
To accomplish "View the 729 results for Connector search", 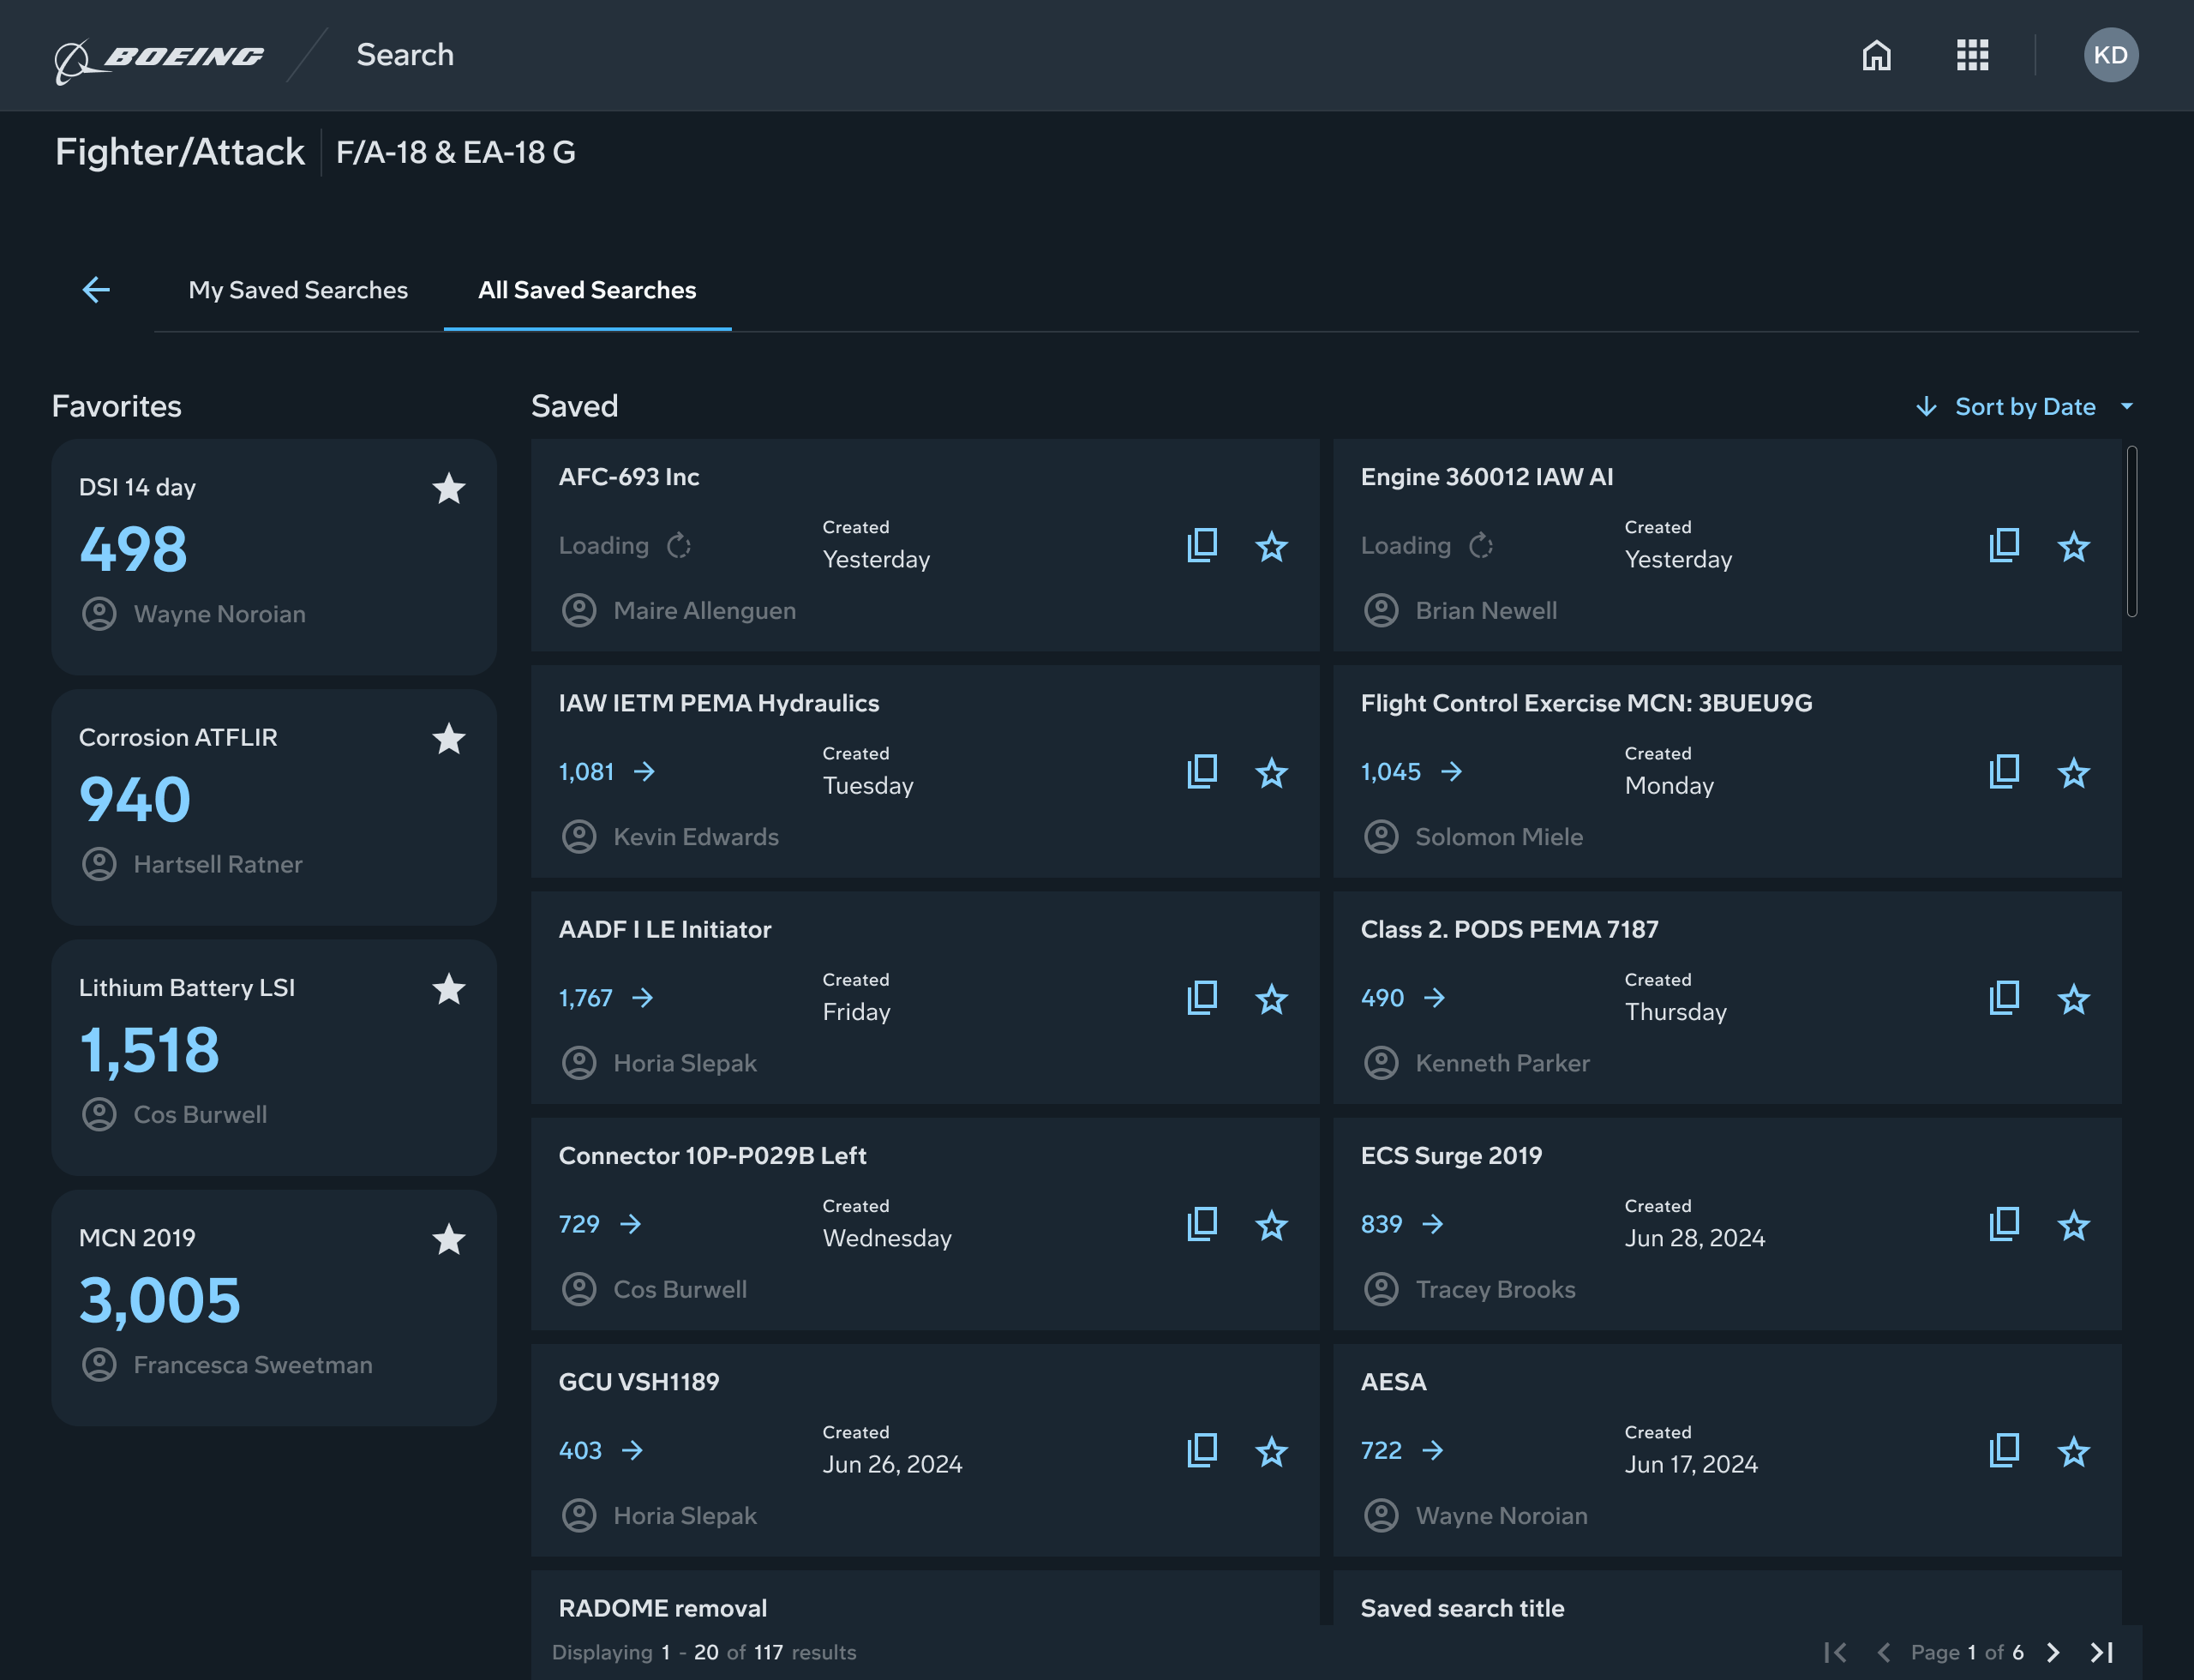I will (600, 1223).
